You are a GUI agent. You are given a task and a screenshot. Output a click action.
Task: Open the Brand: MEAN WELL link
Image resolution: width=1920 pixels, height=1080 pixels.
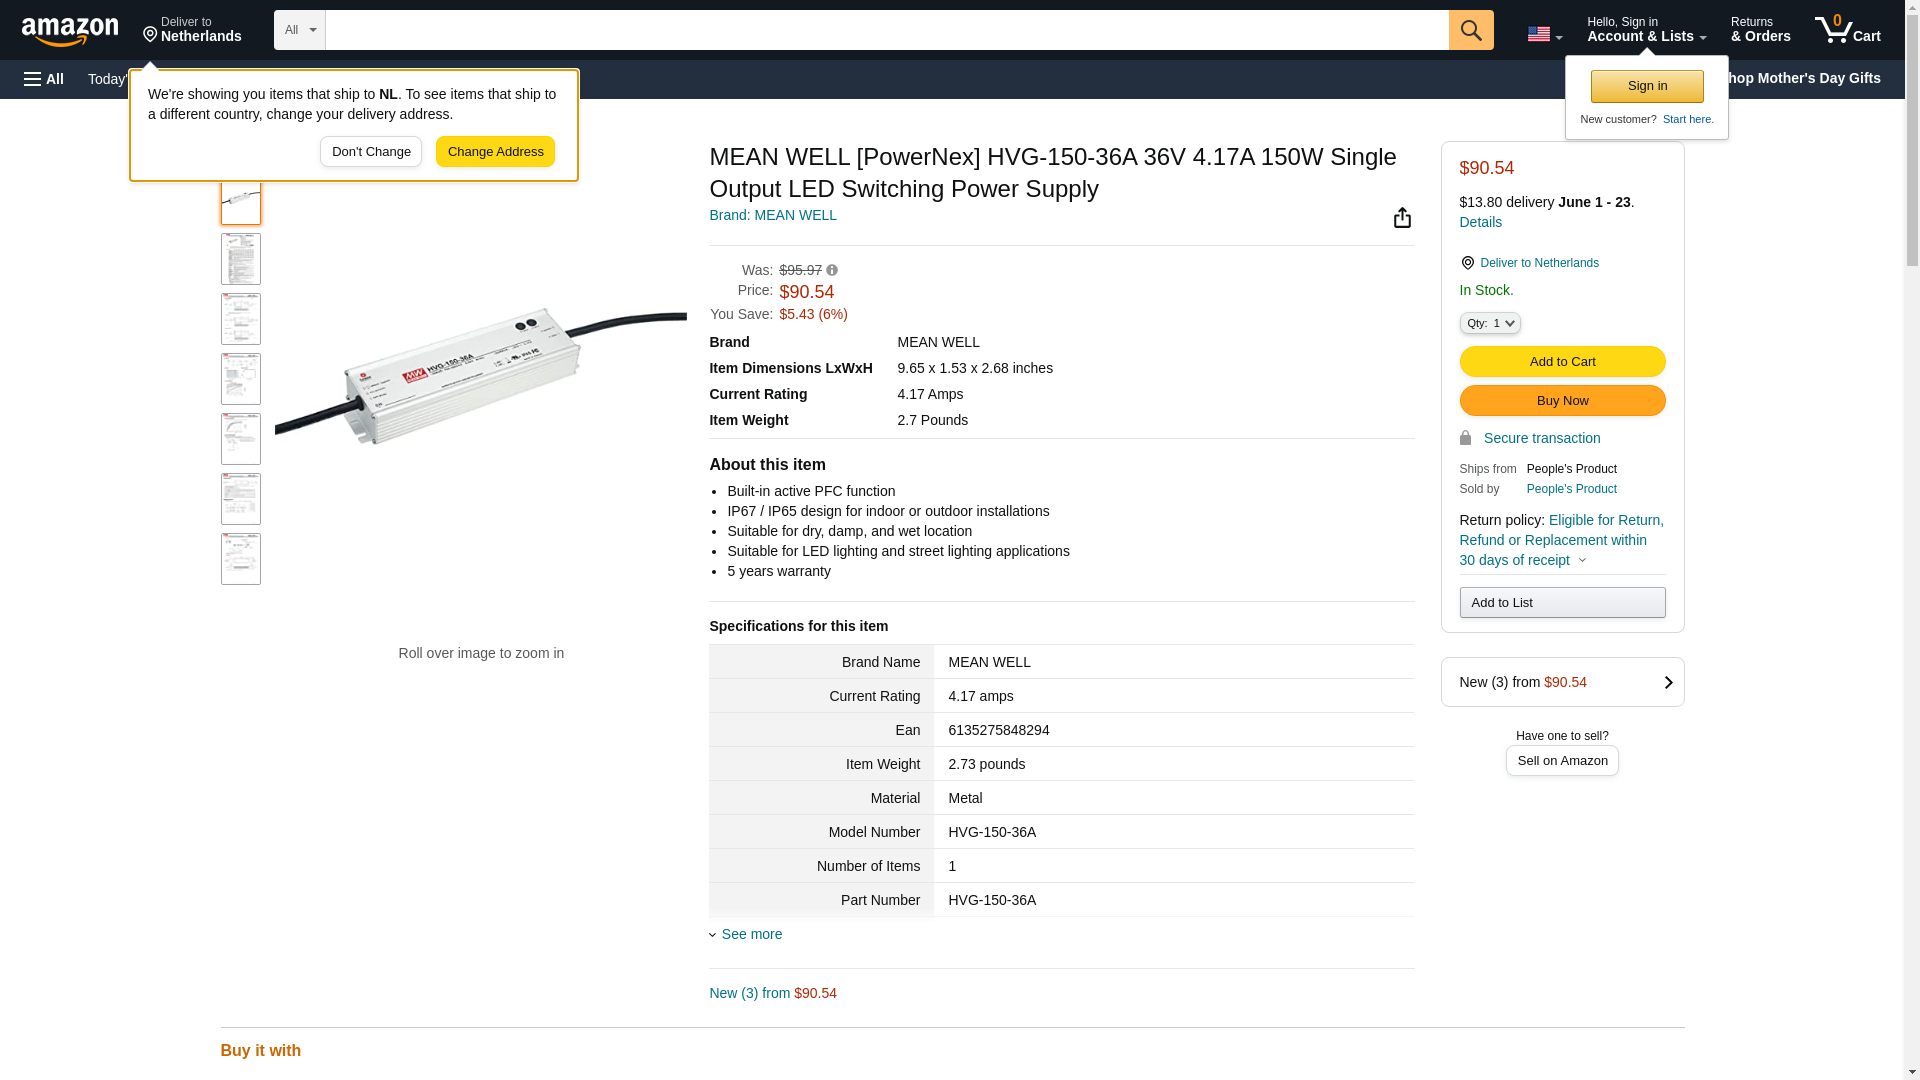772,215
